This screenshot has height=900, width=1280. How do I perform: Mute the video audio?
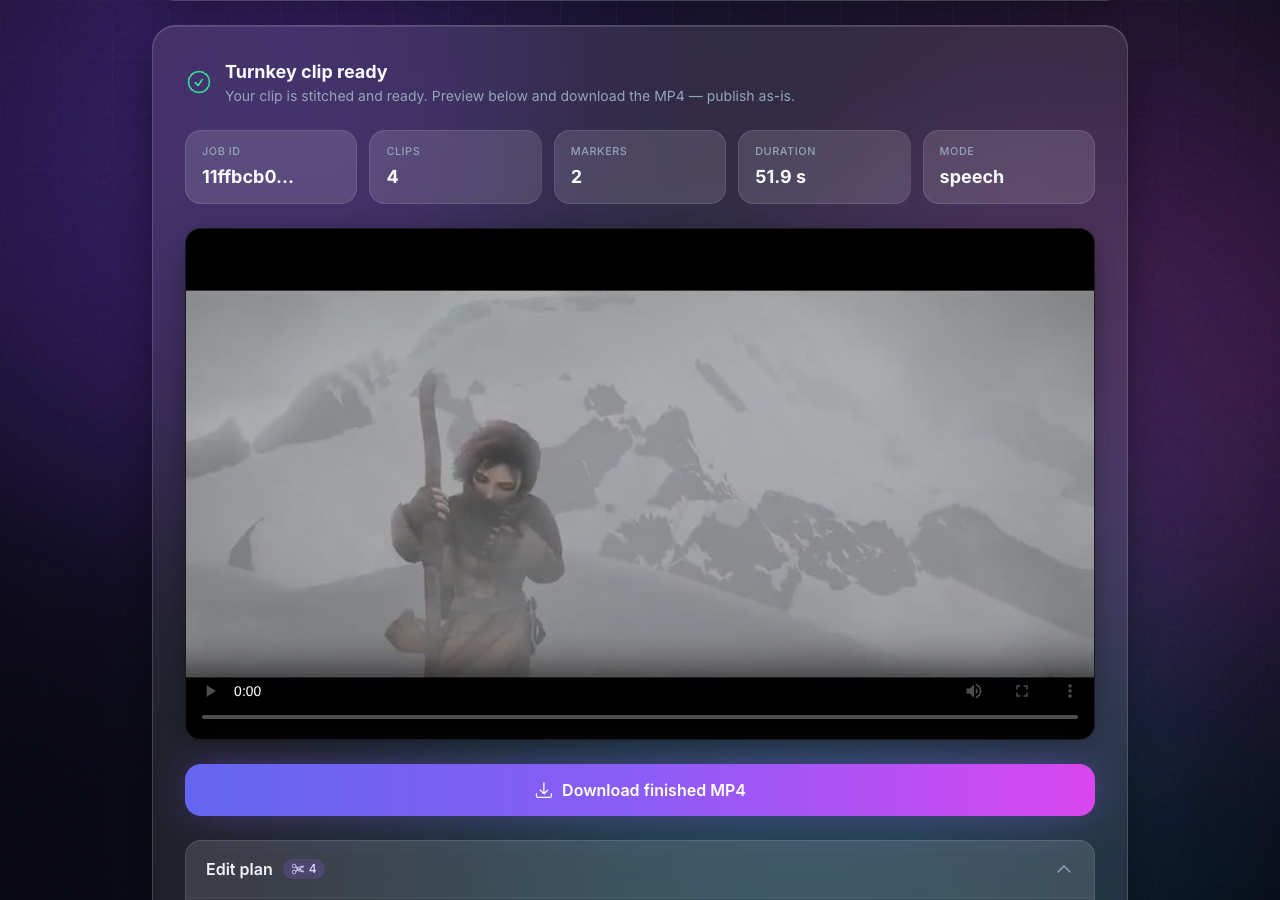click(x=974, y=691)
